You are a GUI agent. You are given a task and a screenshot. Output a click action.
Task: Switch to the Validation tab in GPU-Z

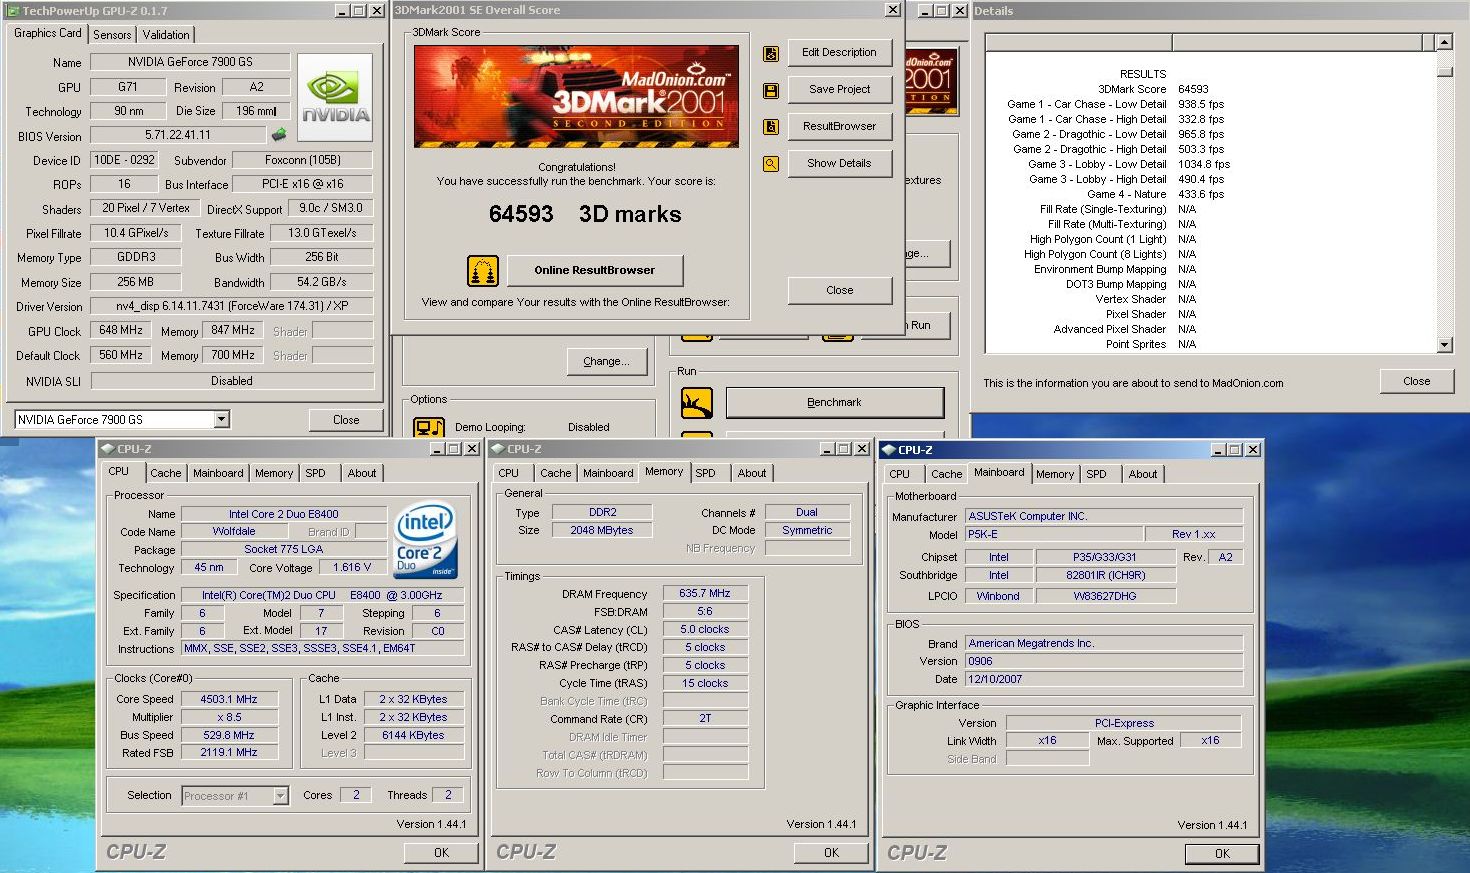pyautogui.click(x=166, y=35)
